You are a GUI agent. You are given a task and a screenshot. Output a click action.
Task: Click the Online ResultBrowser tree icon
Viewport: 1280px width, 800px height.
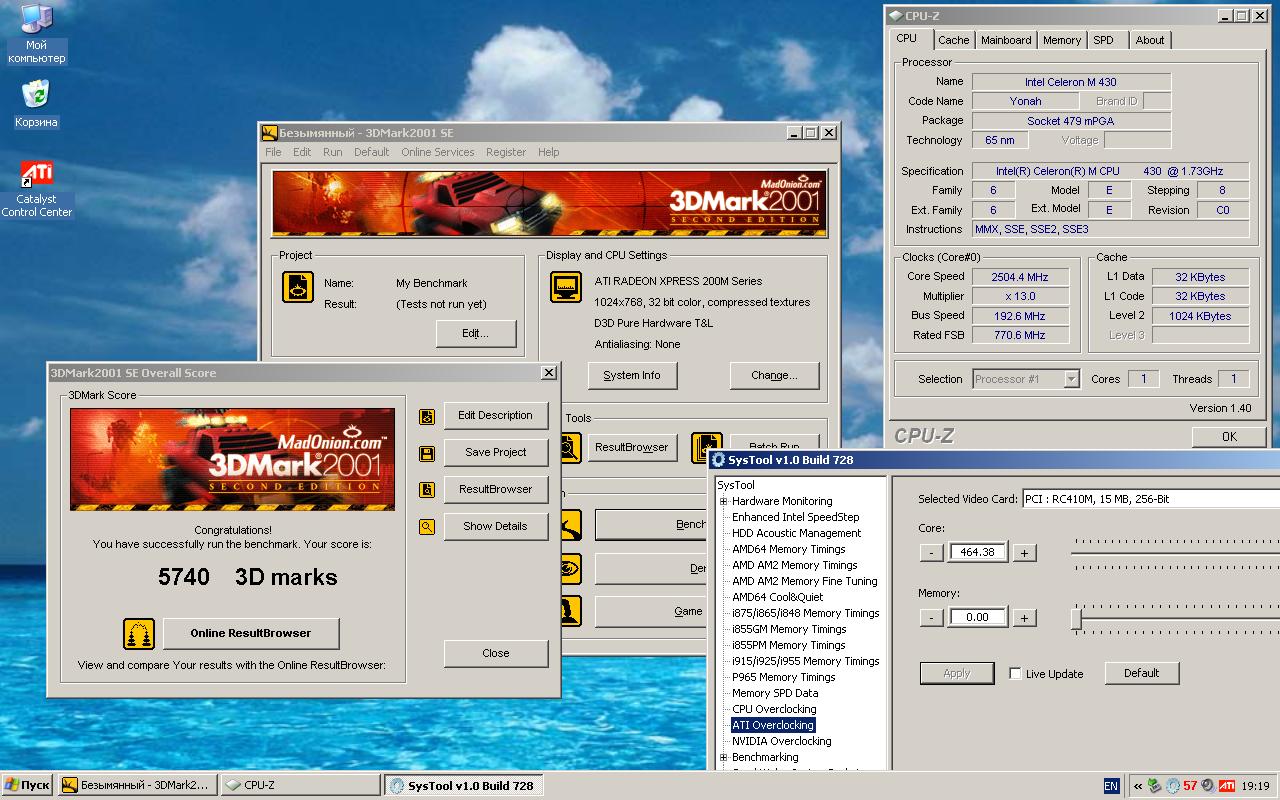139,634
